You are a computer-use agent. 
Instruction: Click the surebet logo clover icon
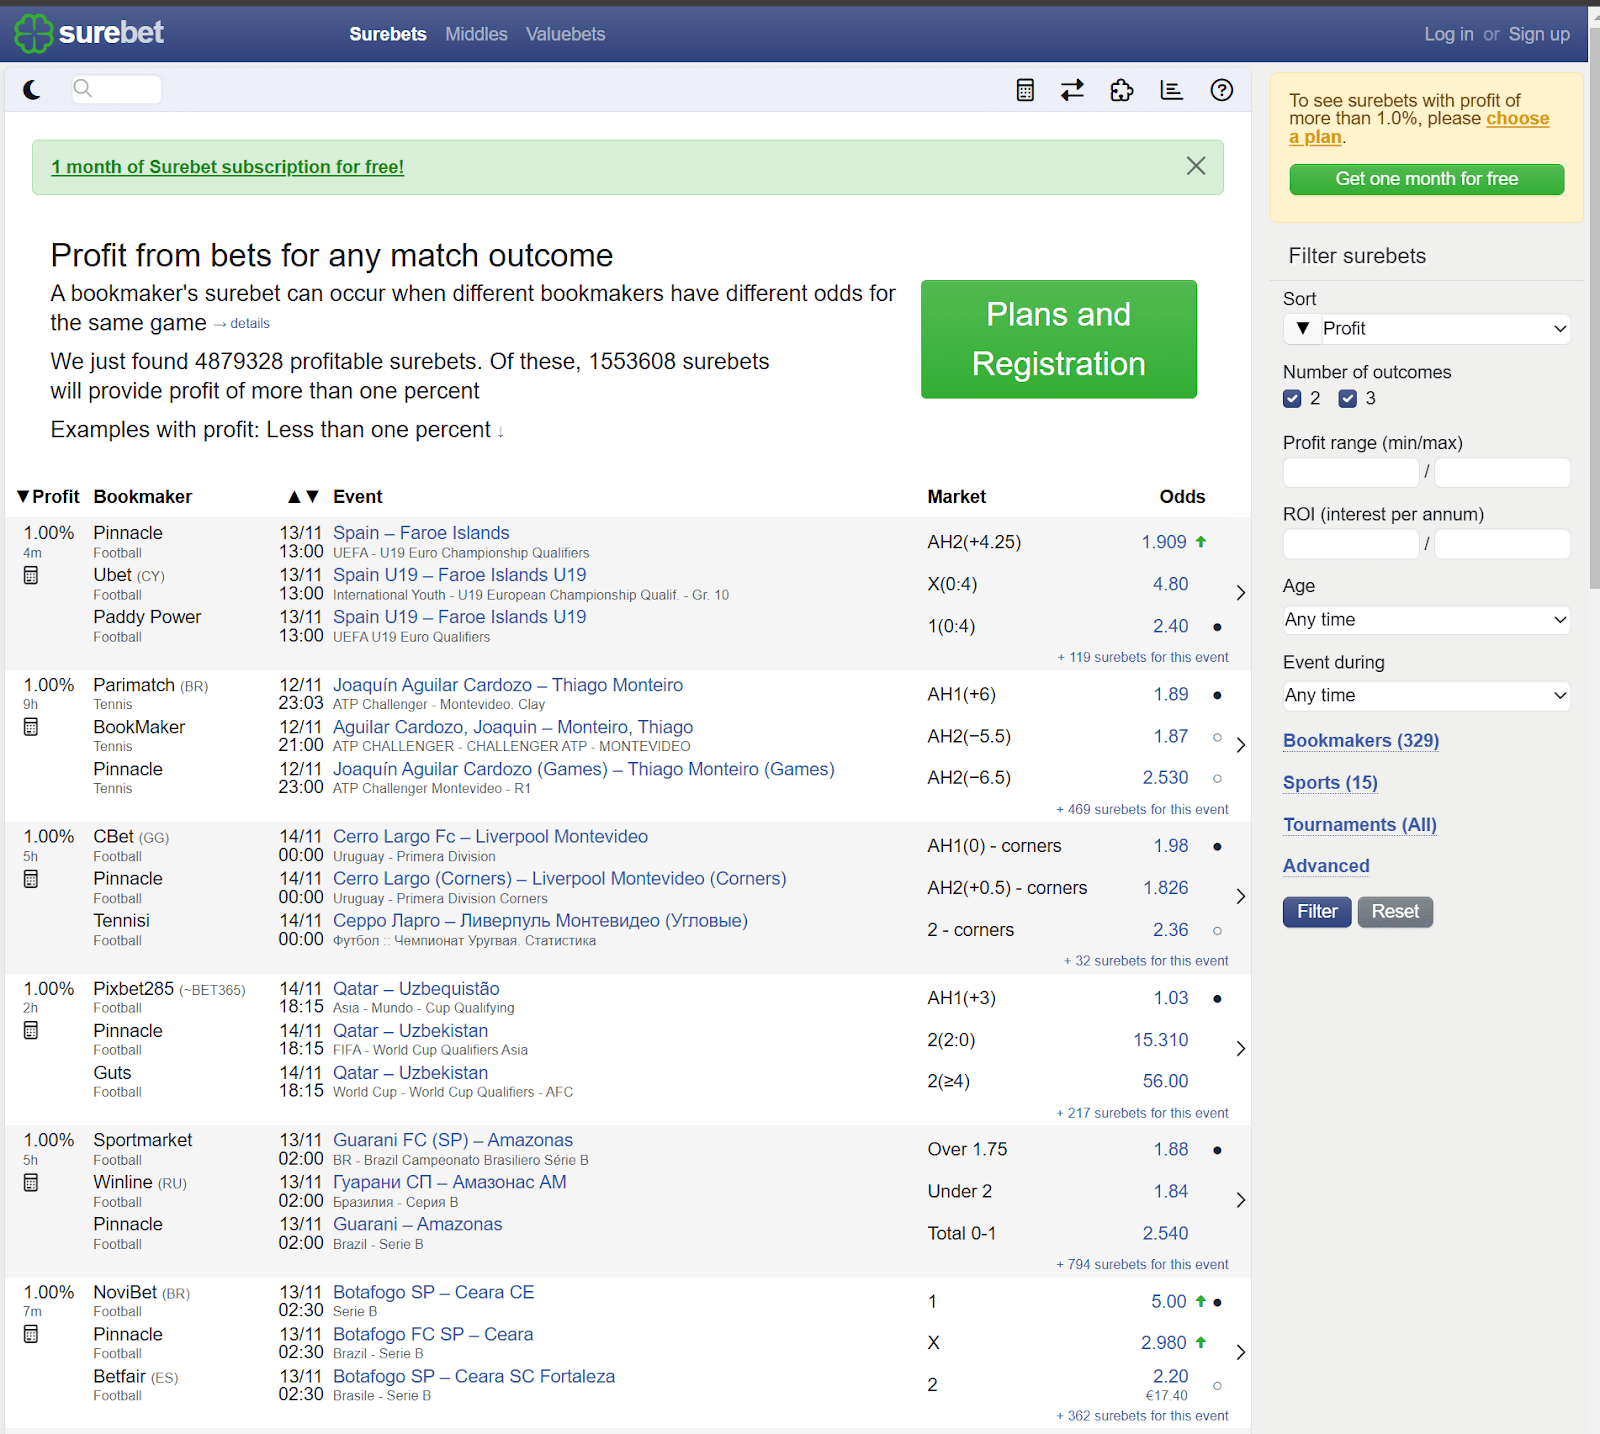point(33,33)
